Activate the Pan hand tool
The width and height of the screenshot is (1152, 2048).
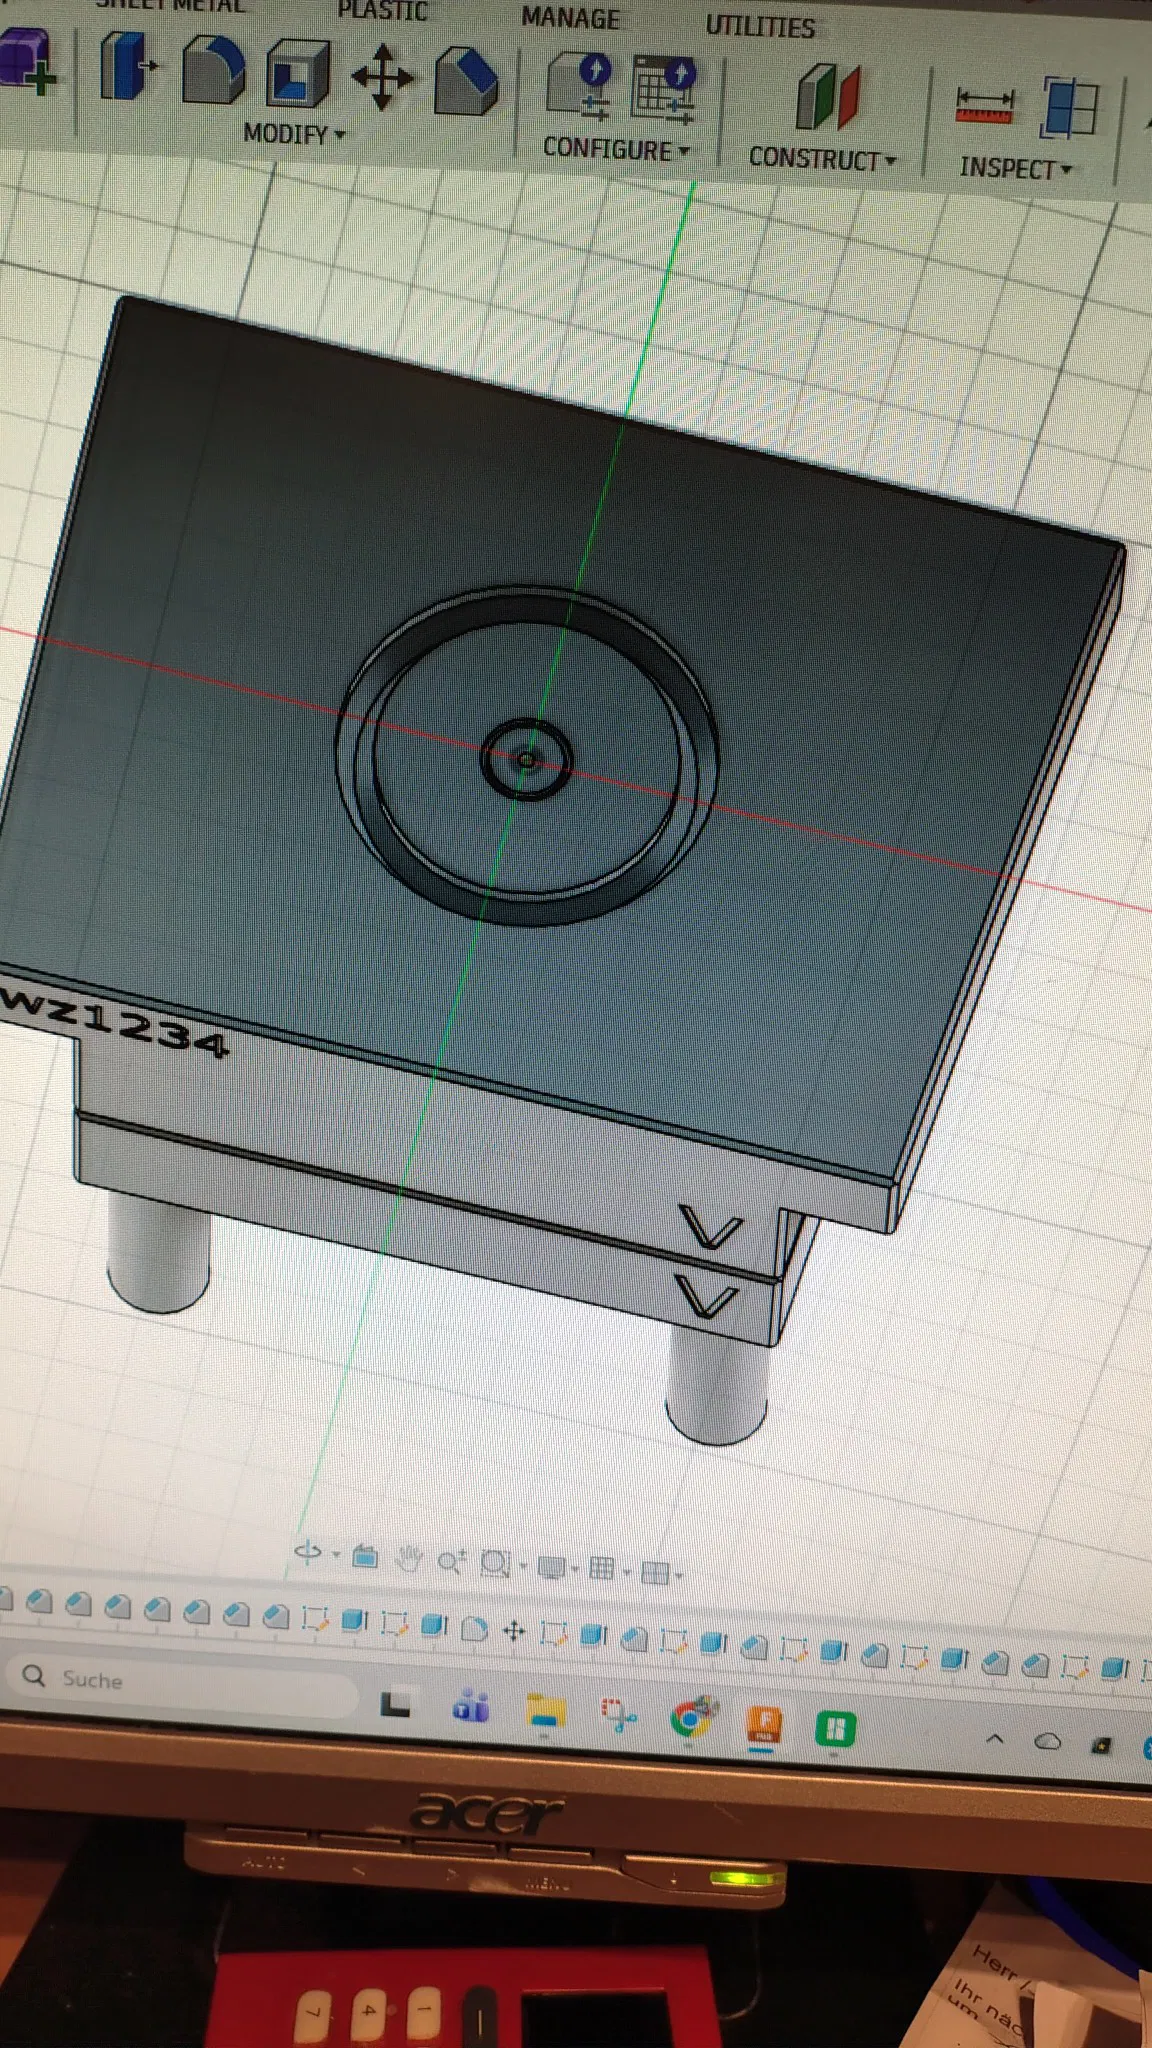click(x=409, y=1559)
